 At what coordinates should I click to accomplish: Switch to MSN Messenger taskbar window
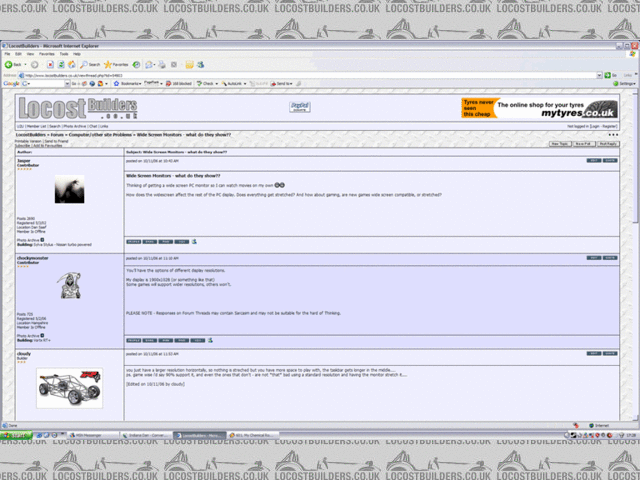click(93, 435)
